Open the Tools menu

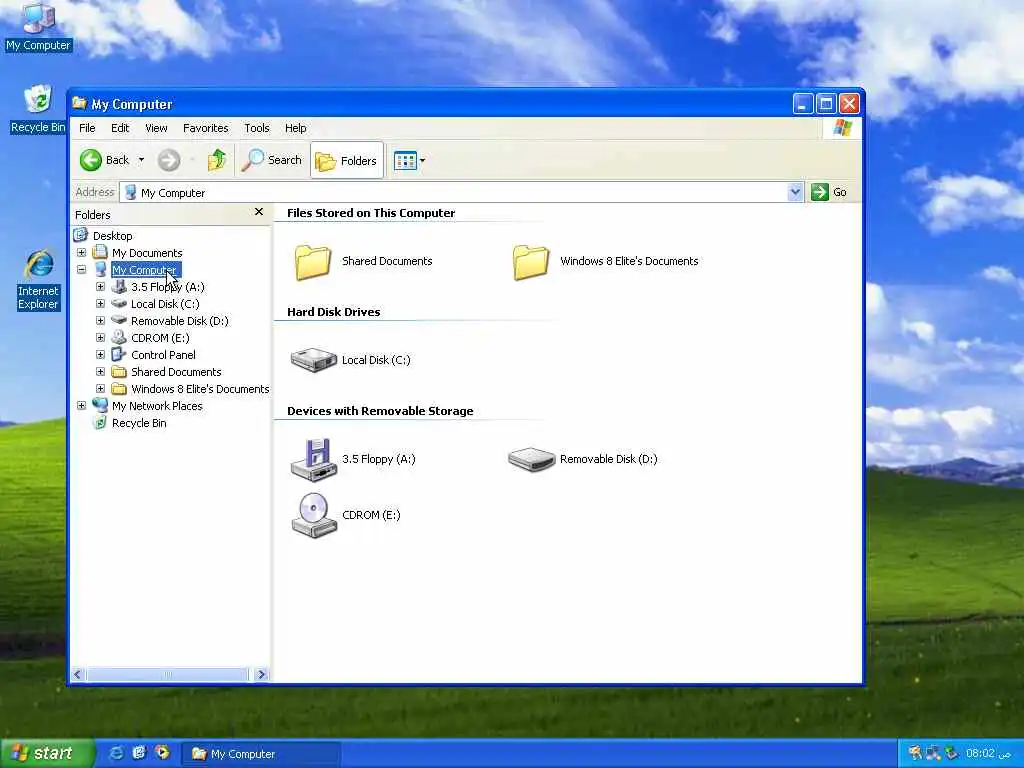257,128
